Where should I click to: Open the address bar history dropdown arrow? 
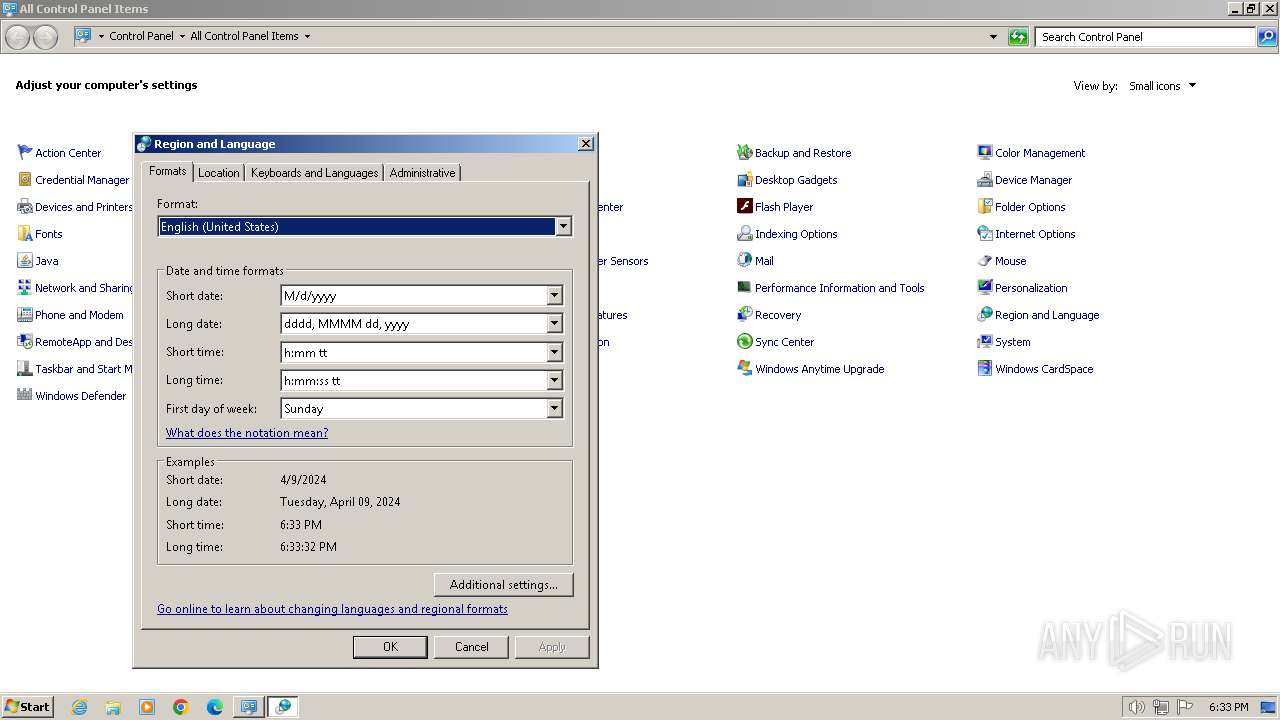[x=993, y=37]
